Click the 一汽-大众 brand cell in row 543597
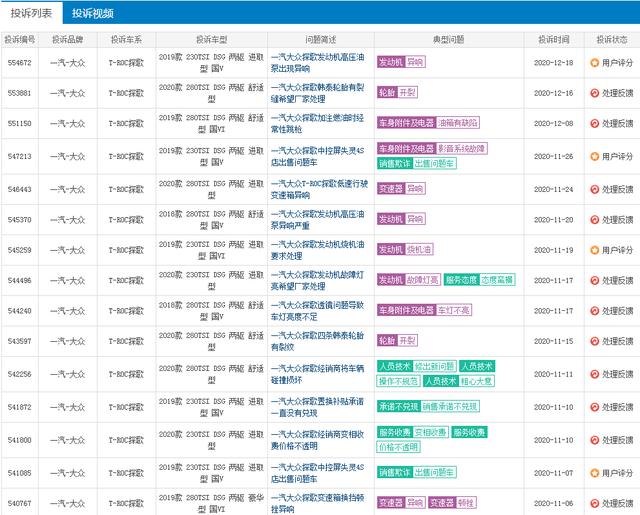Image resolution: width=640 pixels, height=515 pixels. (68, 341)
